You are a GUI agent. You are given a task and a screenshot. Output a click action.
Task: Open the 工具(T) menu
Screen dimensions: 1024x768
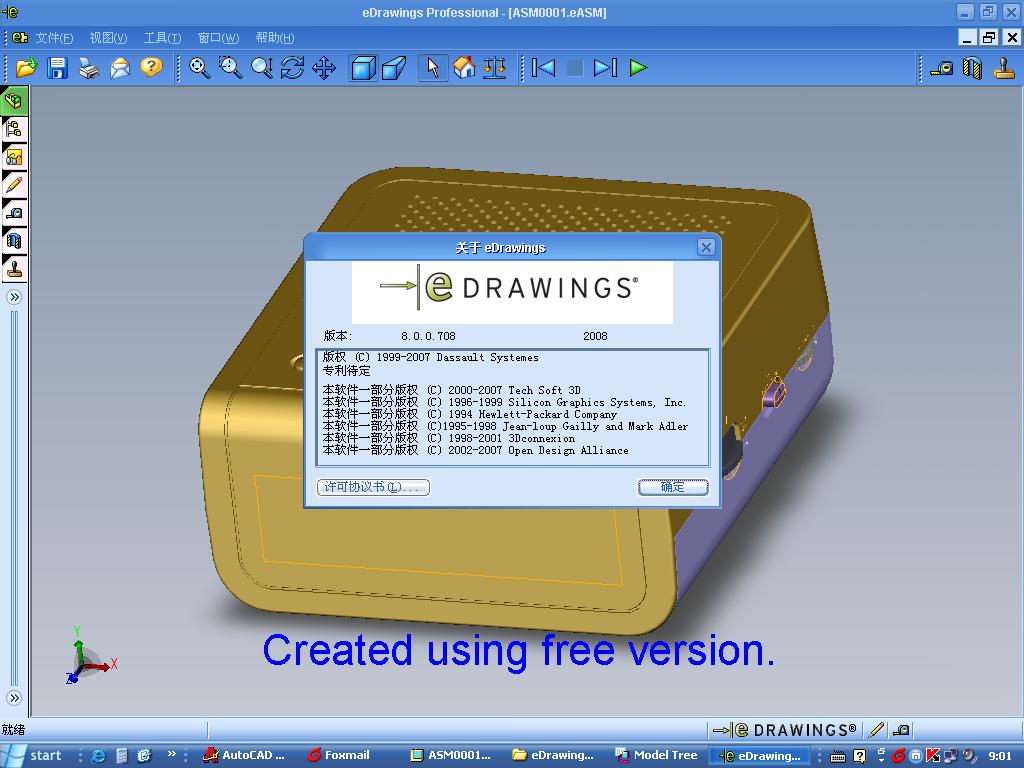pos(162,38)
